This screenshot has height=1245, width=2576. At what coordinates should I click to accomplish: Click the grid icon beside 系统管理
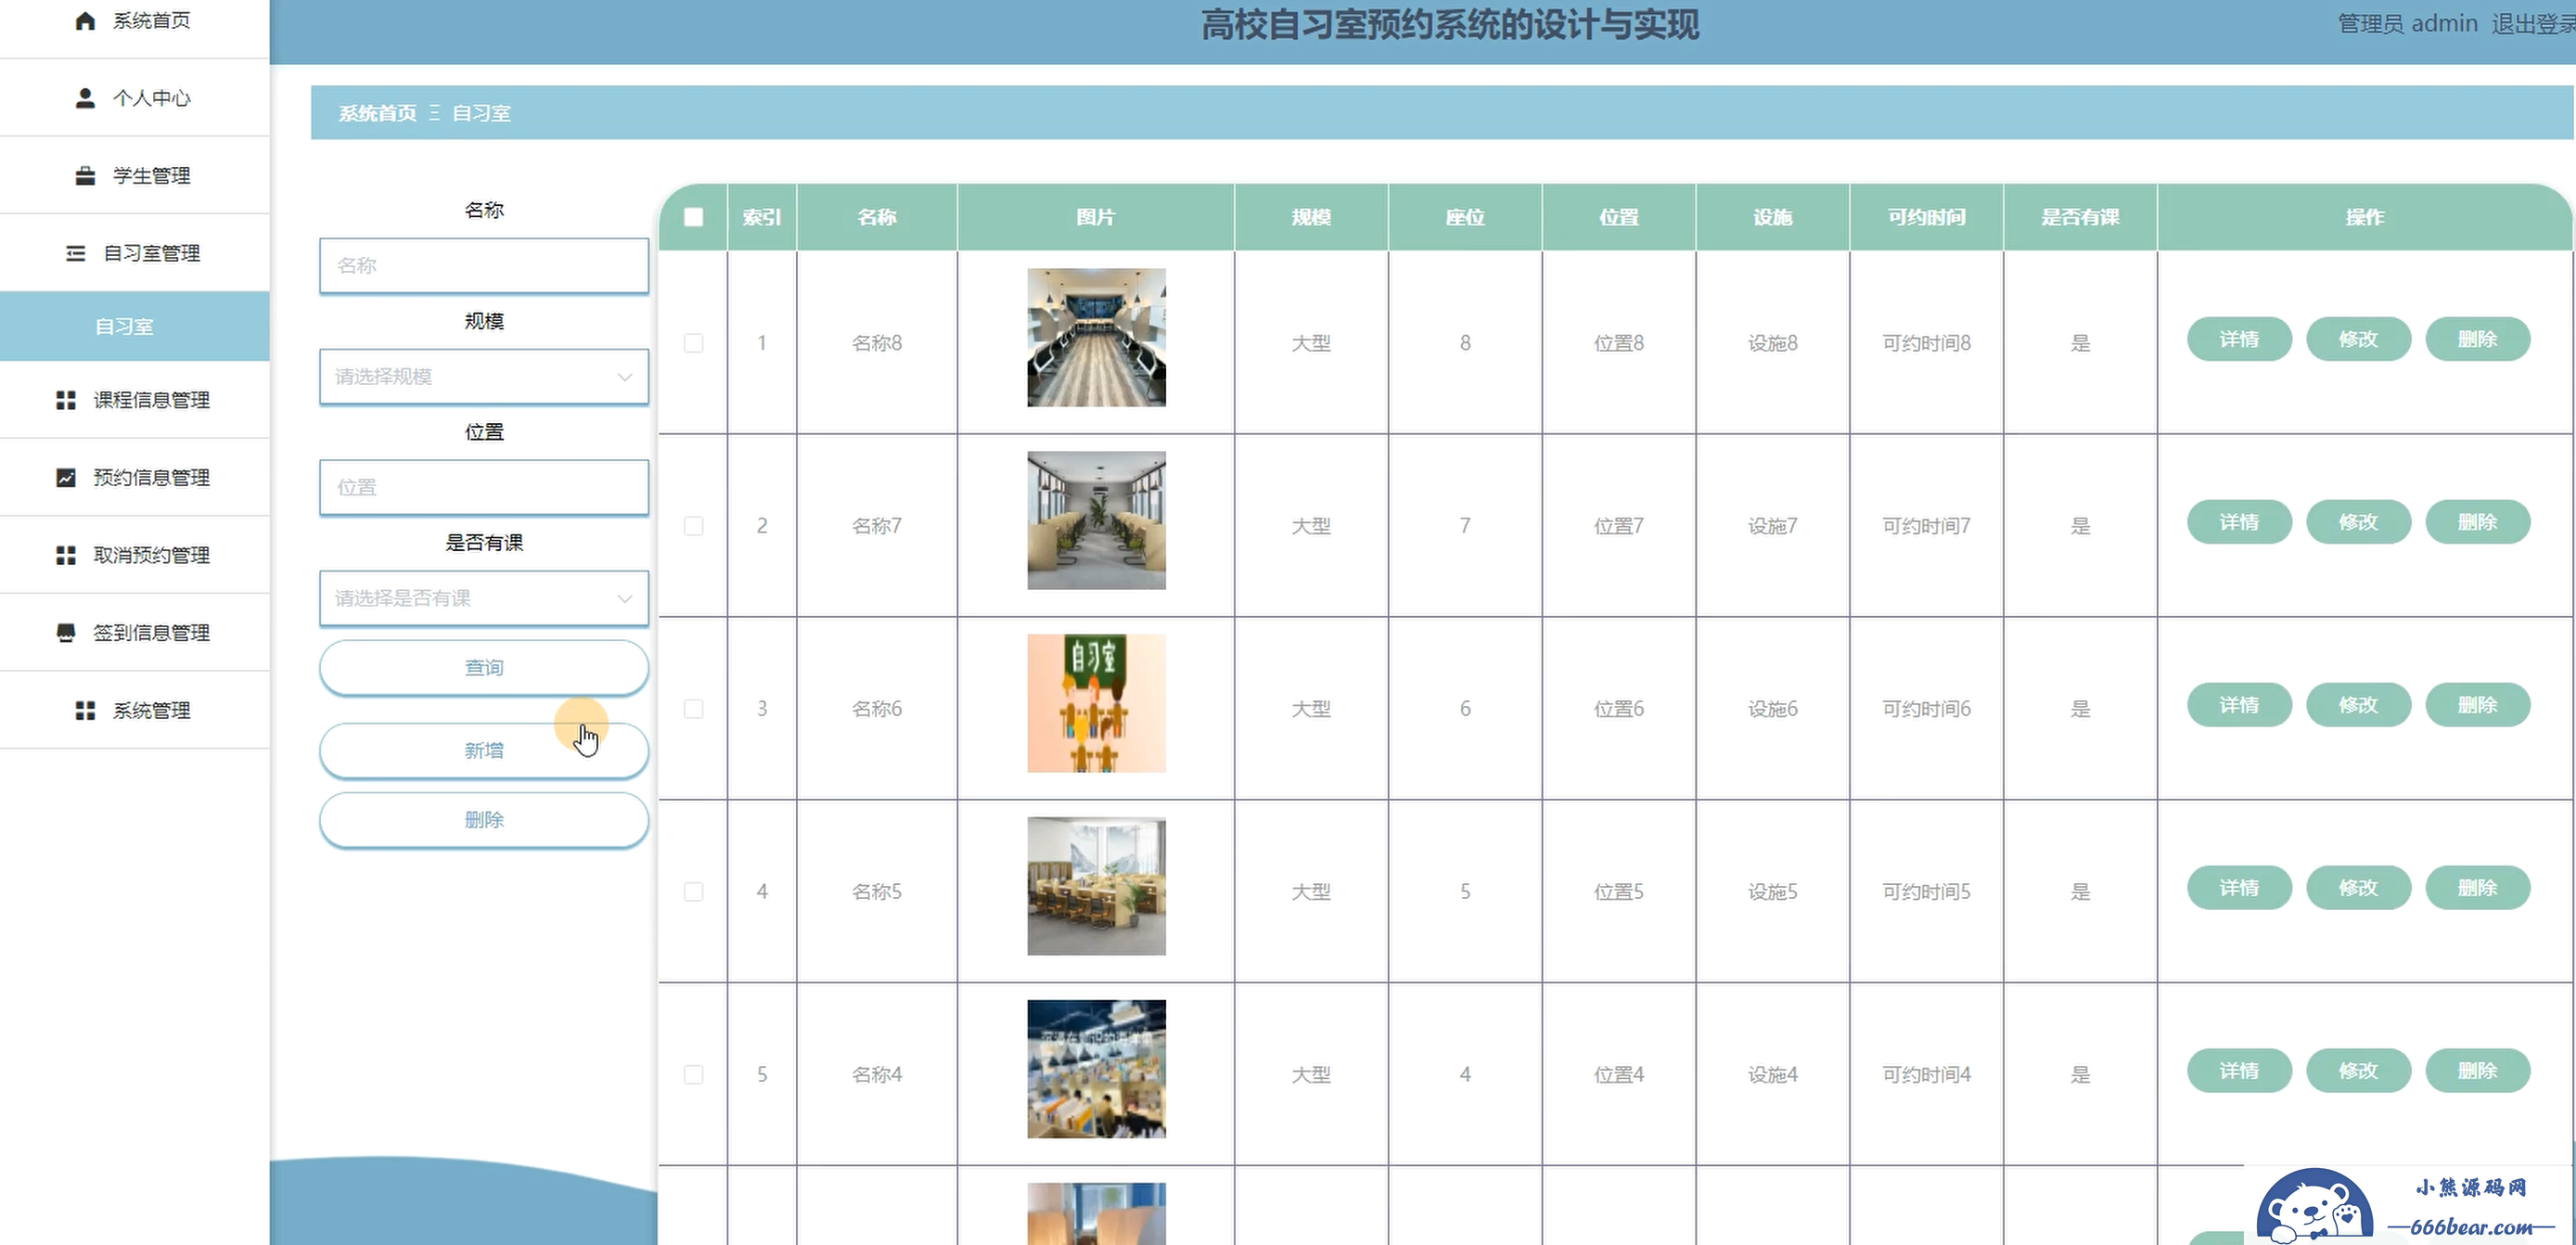pos(85,710)
